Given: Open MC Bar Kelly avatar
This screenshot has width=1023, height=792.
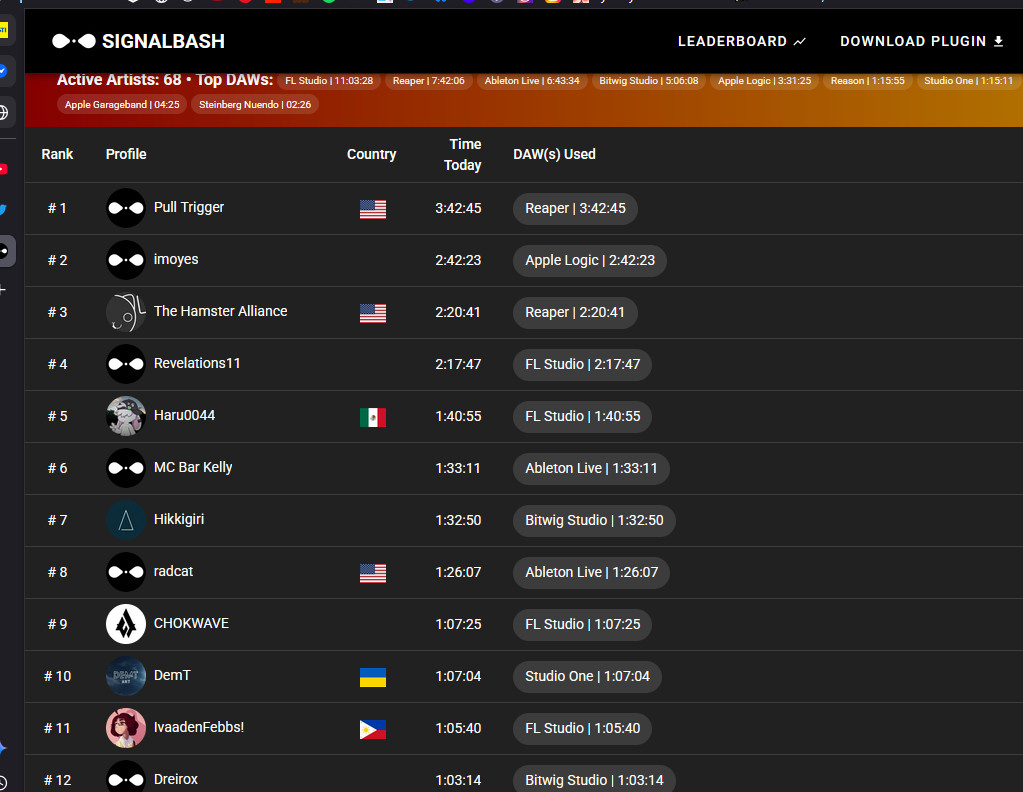Looking at the screenshot, I should [x=126, y=468].
